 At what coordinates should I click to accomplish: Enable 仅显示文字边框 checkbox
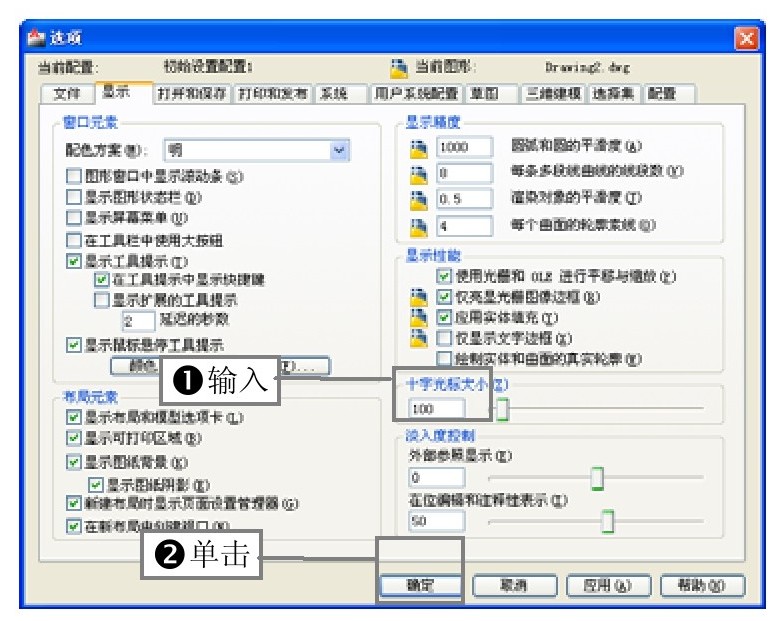pos(444,338)
